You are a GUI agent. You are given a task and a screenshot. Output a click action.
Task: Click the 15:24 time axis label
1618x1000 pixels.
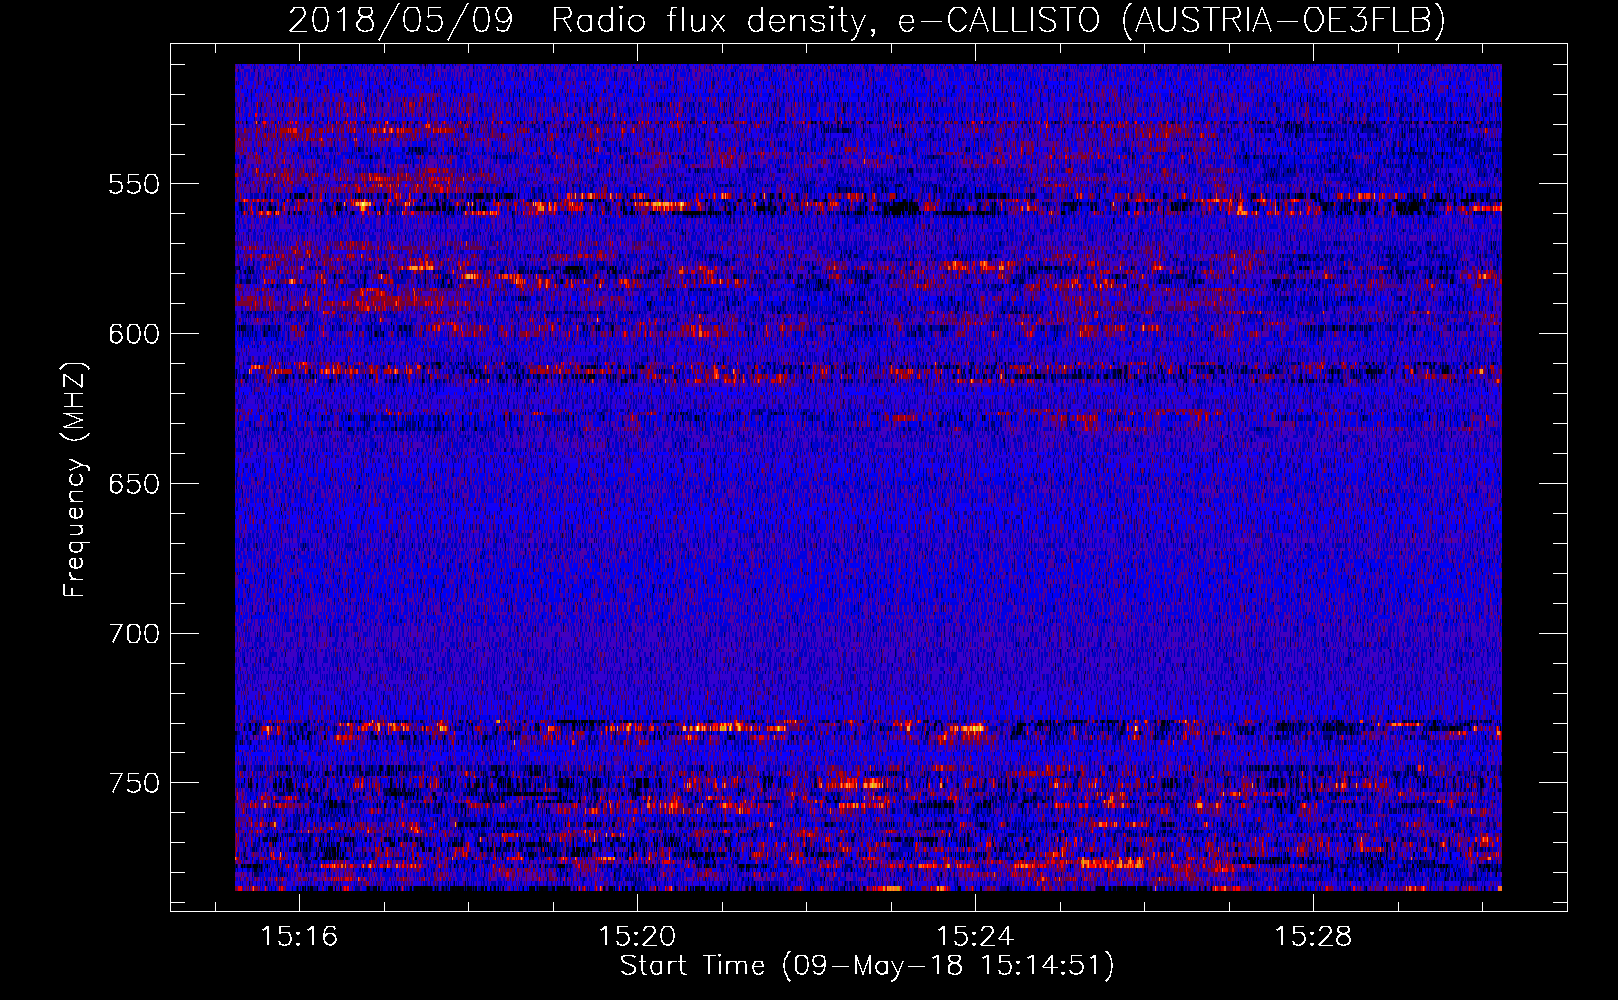(x=974, y=937)
